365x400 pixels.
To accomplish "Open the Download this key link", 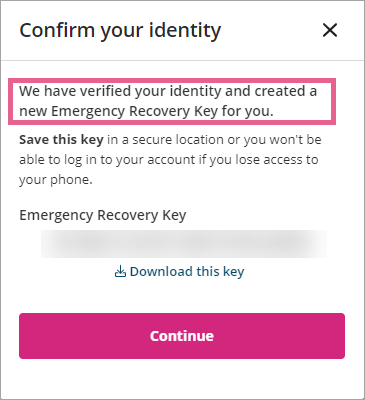I will click(x=179, y=272).
